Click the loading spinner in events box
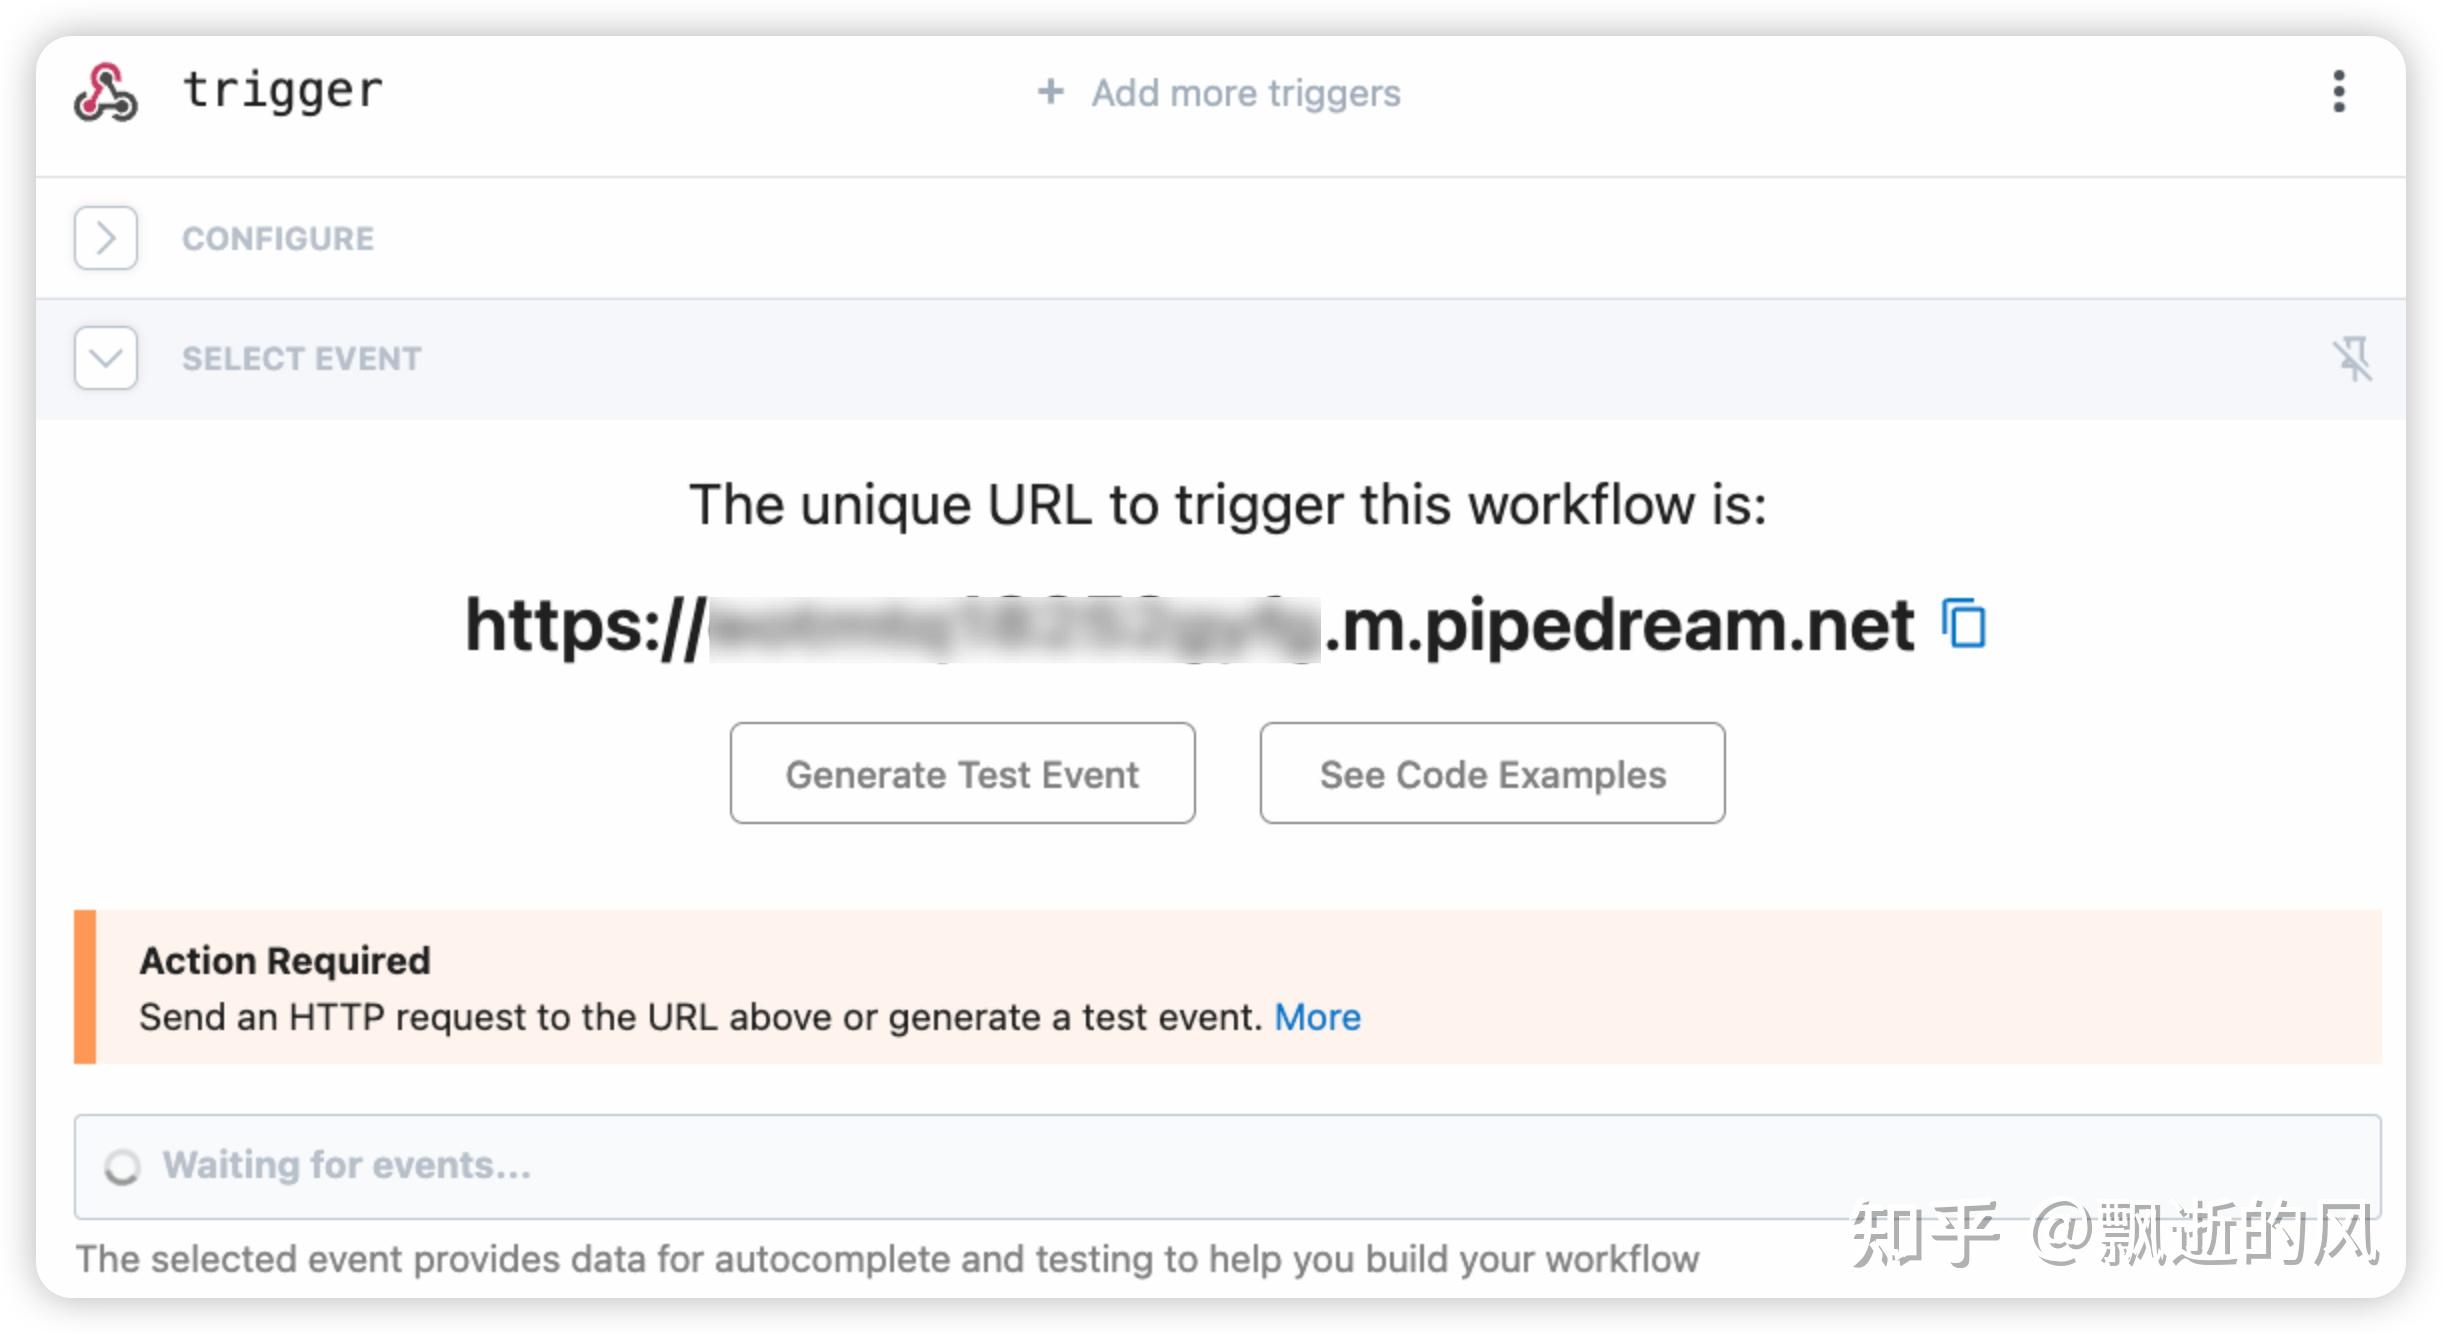2442x1334 pixels. (122, 1167)
